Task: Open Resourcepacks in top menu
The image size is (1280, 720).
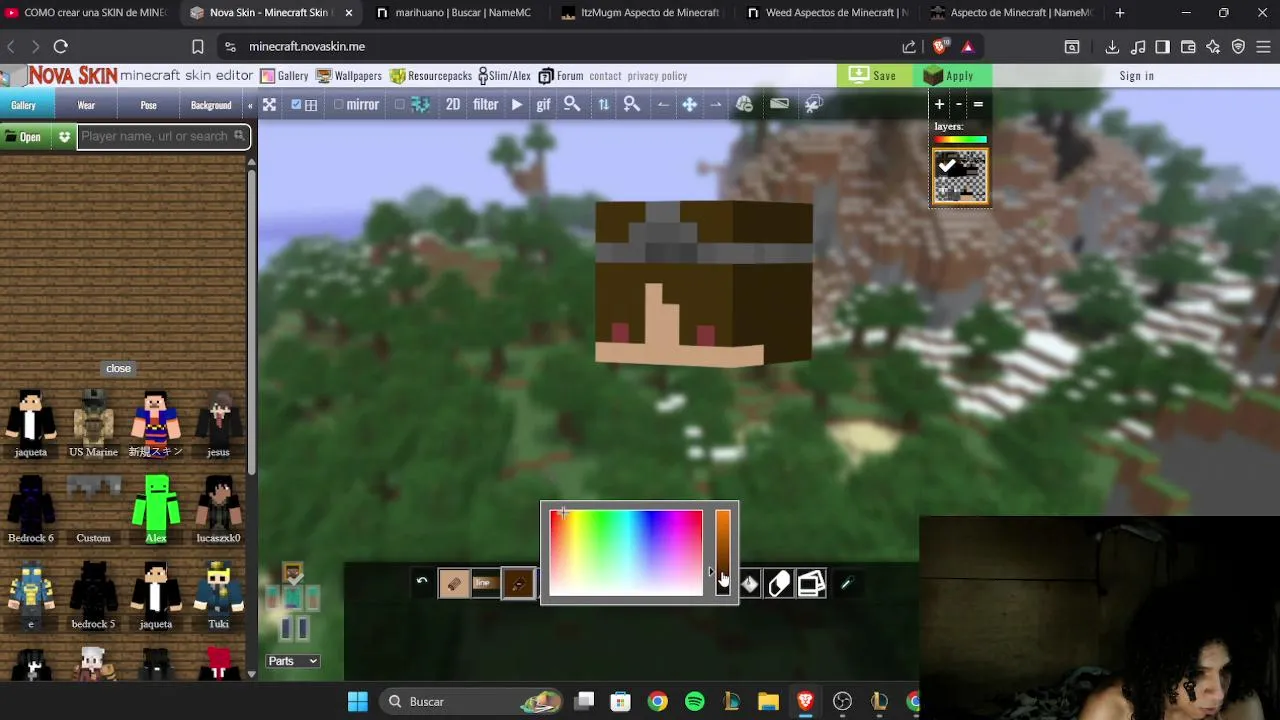Action: tap(431, 76)
